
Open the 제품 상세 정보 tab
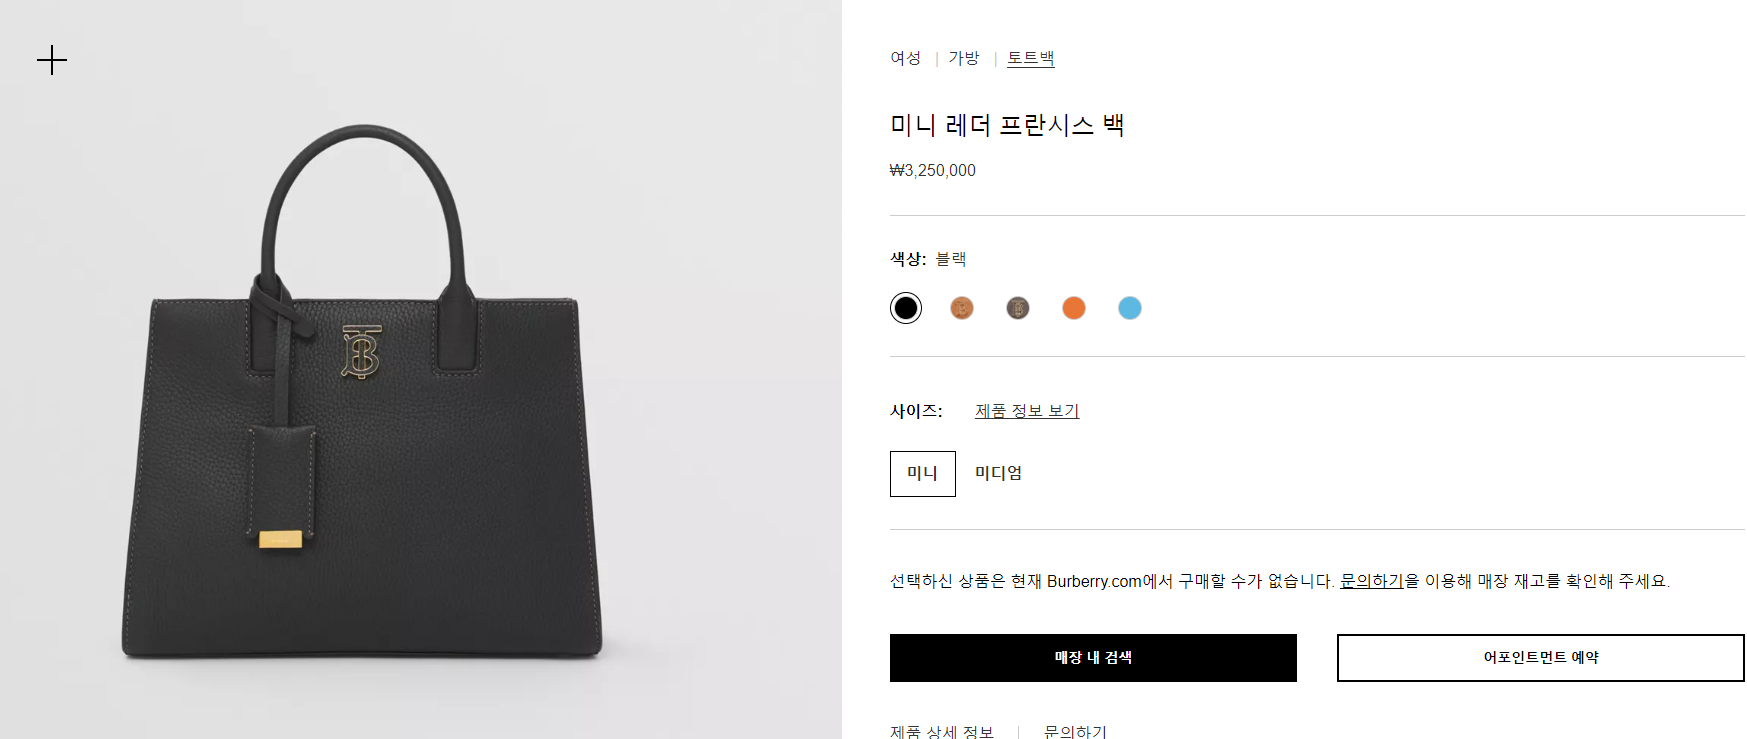click(x=942, y=731)
